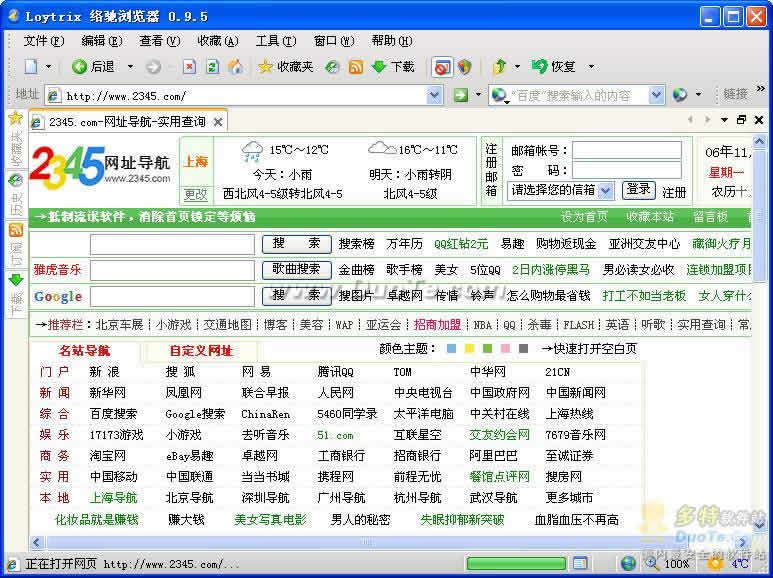This screenshot has width=773, height=578.
Task: Click the 雅虎音乐 search input field
Action: pyautogui.click(x=173, y=270)
